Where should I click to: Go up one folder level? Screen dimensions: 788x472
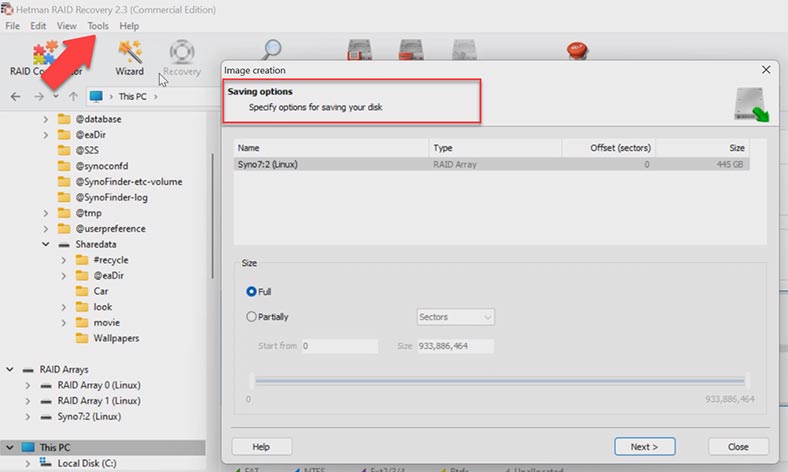pos(73,97)
